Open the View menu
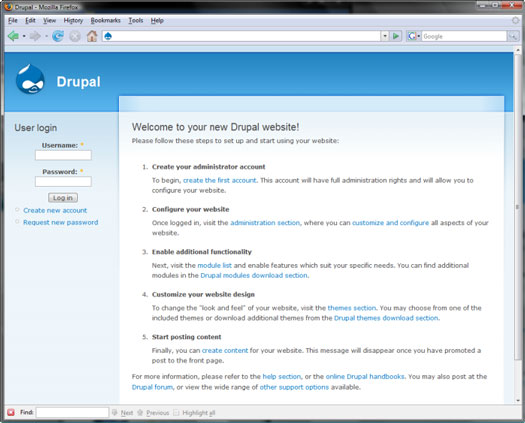The height and width of the screenshot is (423, 525). pyautogui.click(x=49, y=20)
